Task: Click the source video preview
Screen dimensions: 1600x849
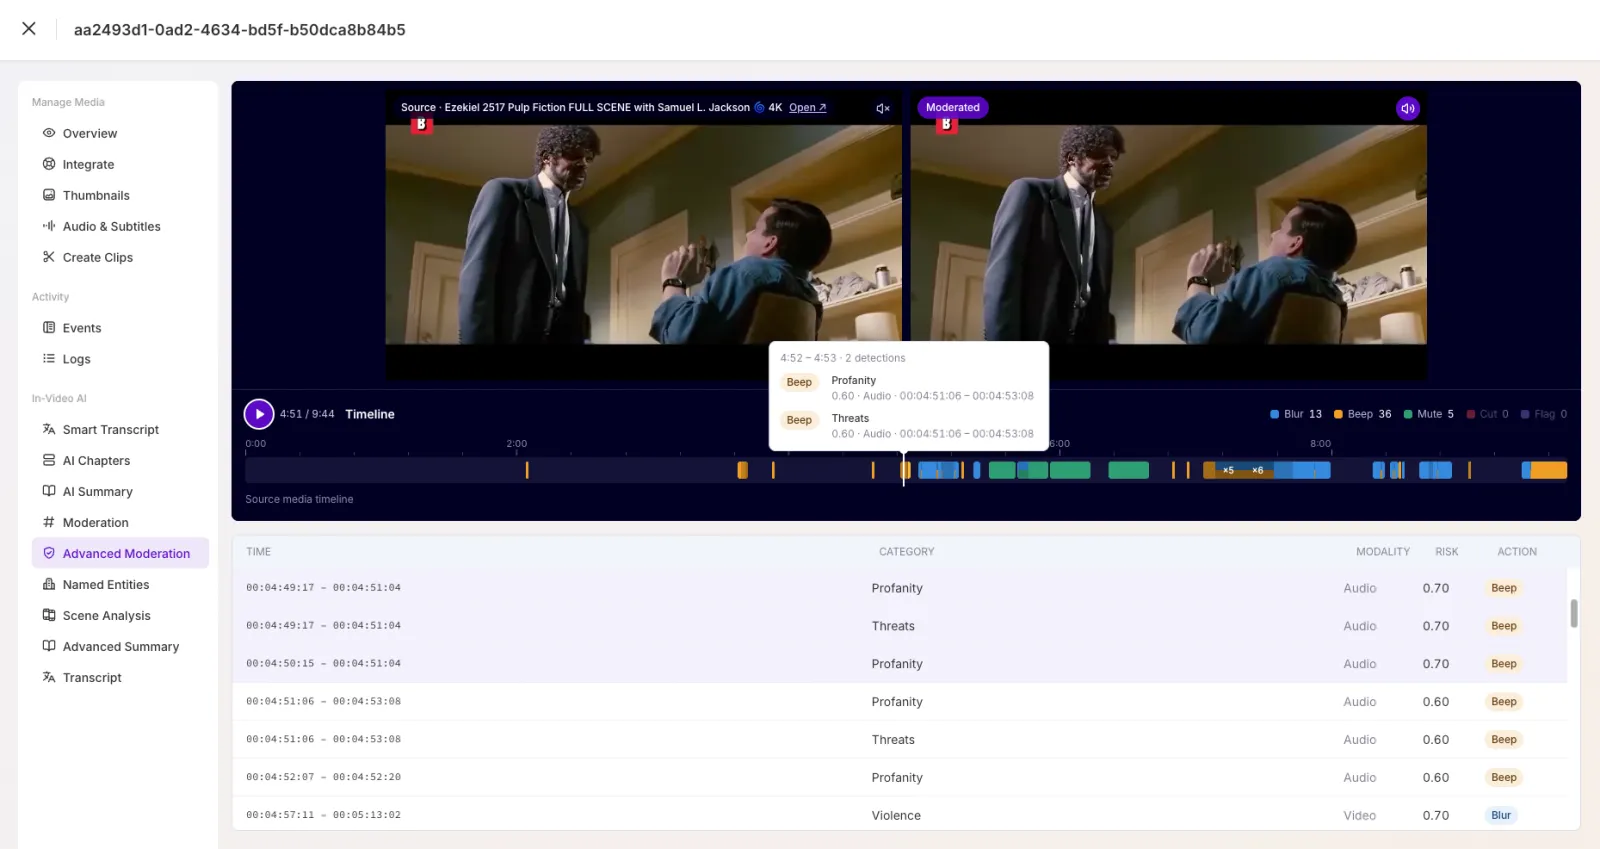Action: (643, 234)
